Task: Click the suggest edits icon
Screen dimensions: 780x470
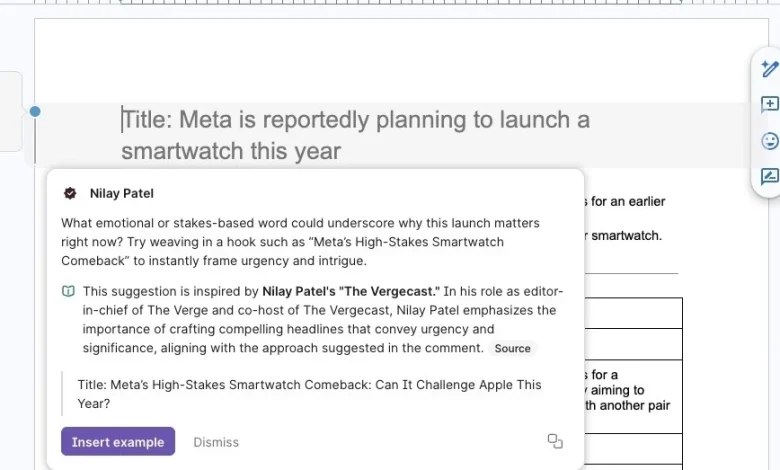Action: coord(769,177)
